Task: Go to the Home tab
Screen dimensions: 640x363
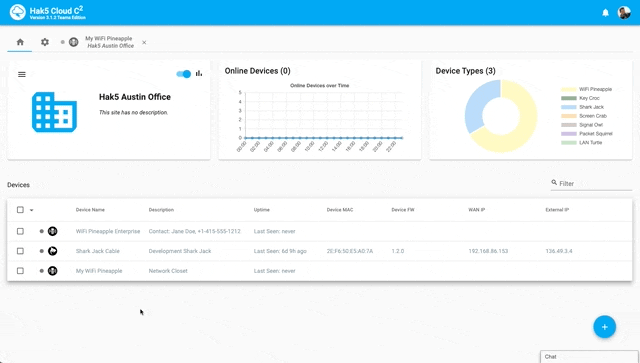Action: coord(20,42)
